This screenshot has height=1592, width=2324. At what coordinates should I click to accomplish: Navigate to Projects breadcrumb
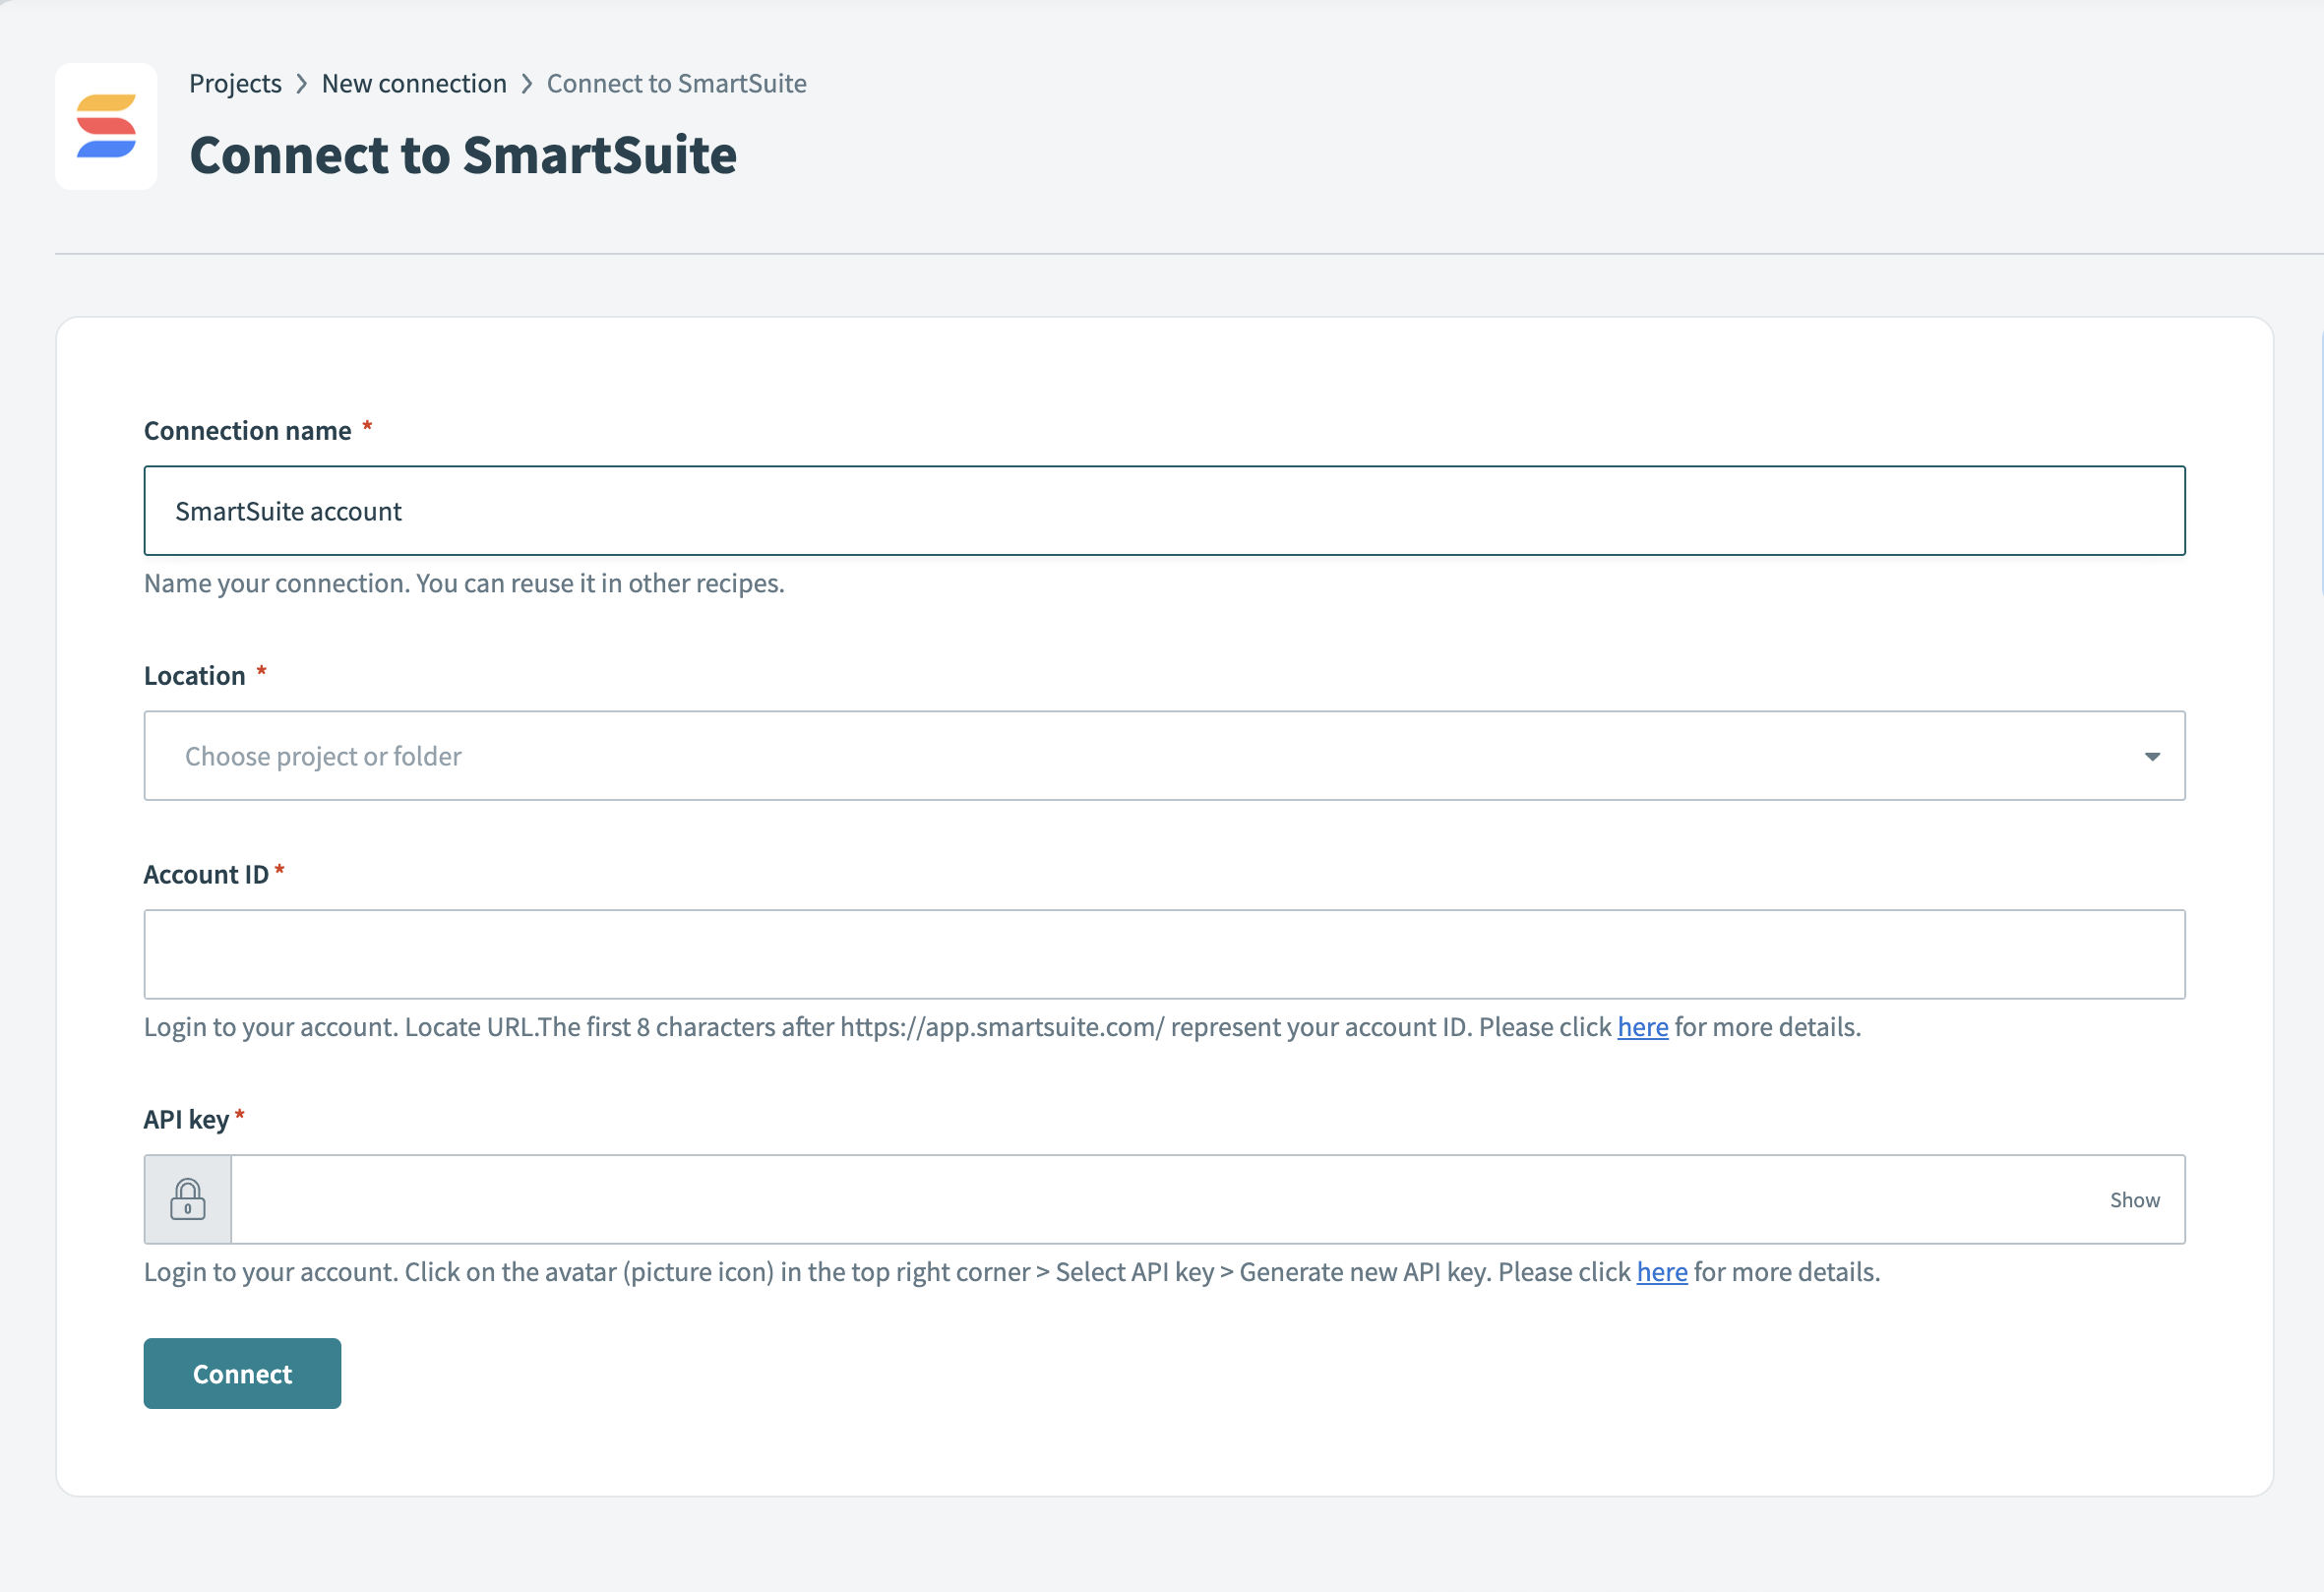[x=235, y=84]
